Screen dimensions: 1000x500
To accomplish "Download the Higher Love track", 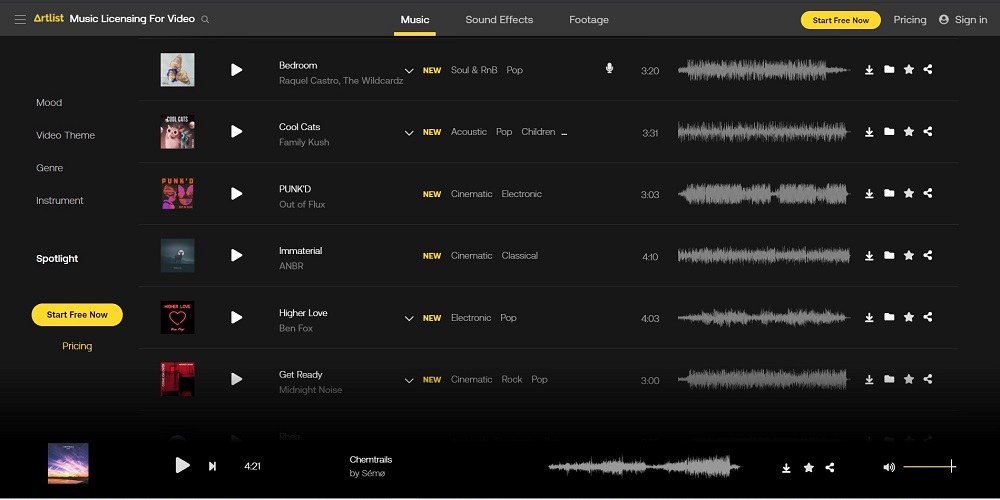I will pos(869,318).
